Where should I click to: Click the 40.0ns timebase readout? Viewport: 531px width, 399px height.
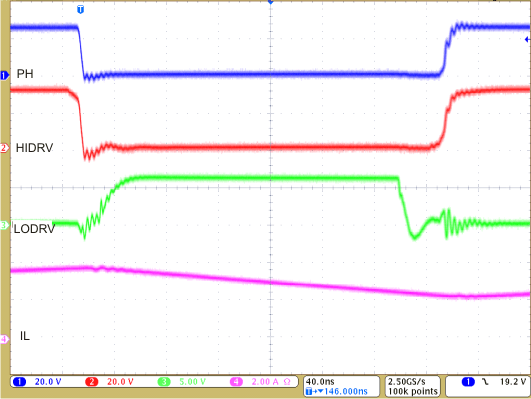click(x=320, y=382)
